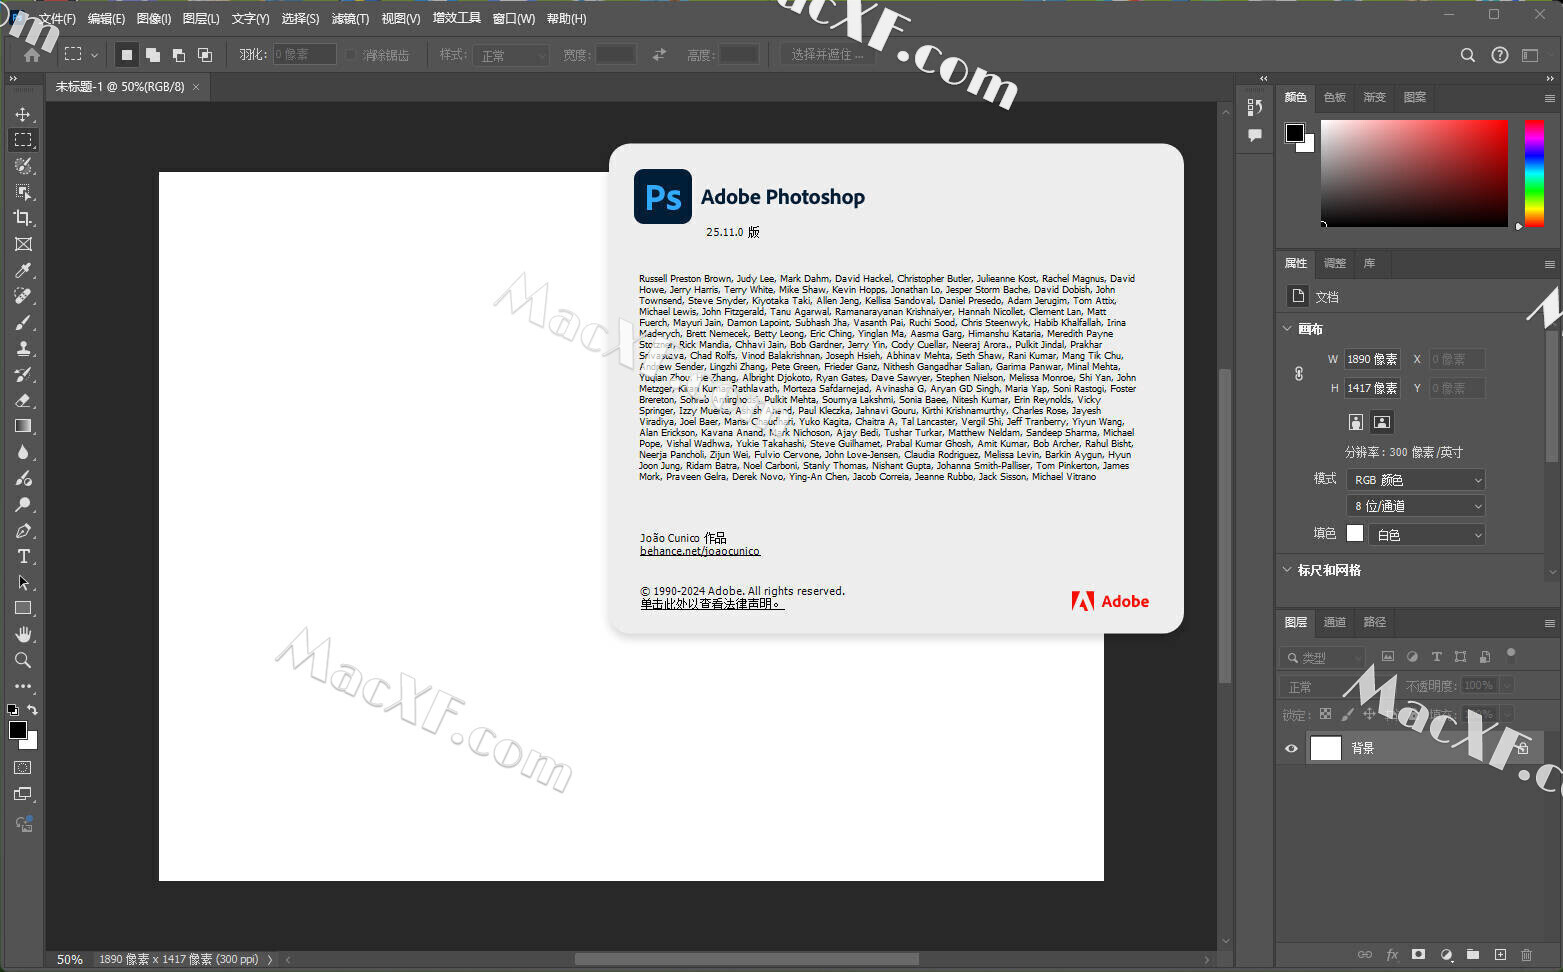Image resolution: width=1563 pixels, height=972 pixels.
Task: Reset default foreground and background colors
Action: (12, 710)
